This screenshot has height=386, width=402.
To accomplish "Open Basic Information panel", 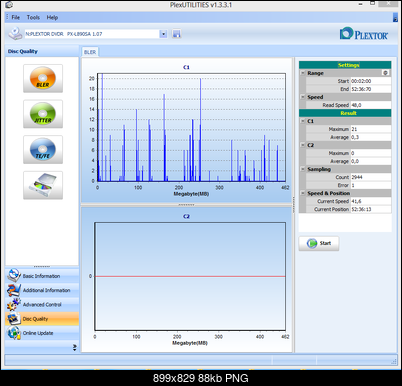I will point(42,276).
